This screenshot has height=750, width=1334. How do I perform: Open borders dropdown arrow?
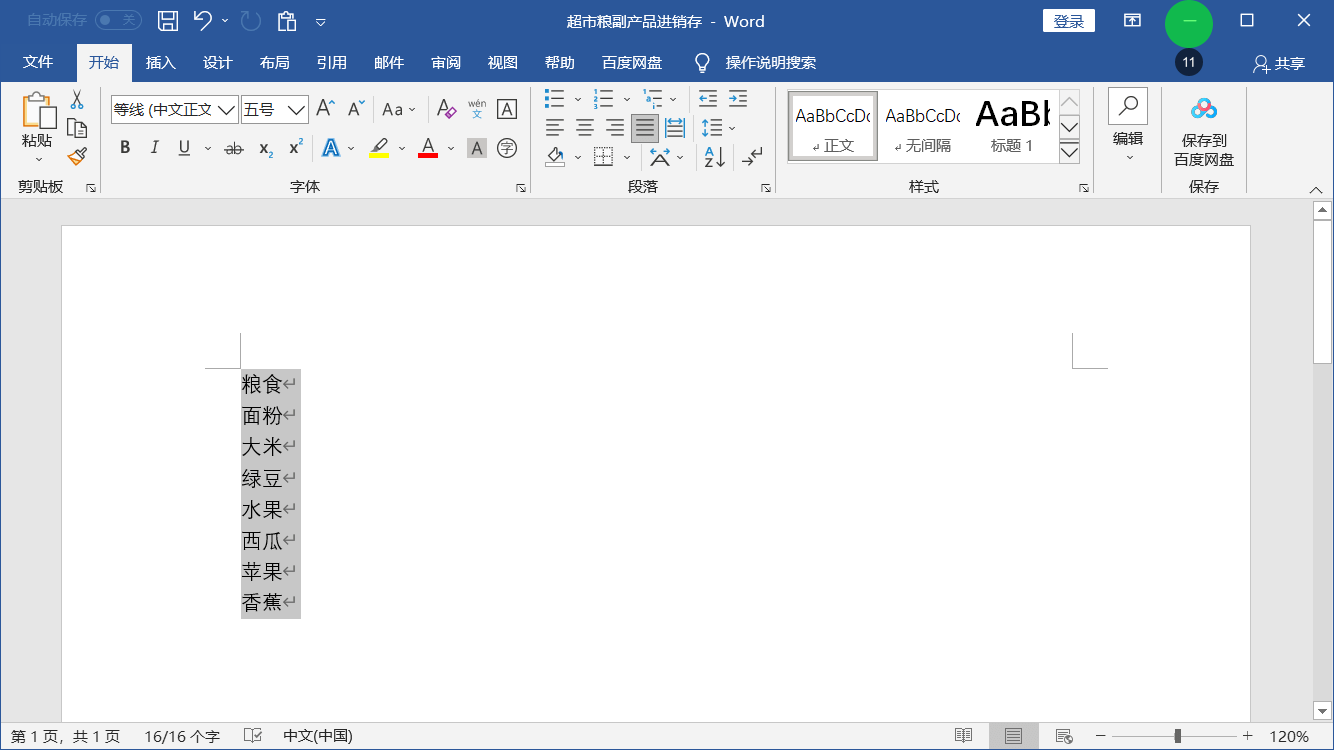point(627,157)
